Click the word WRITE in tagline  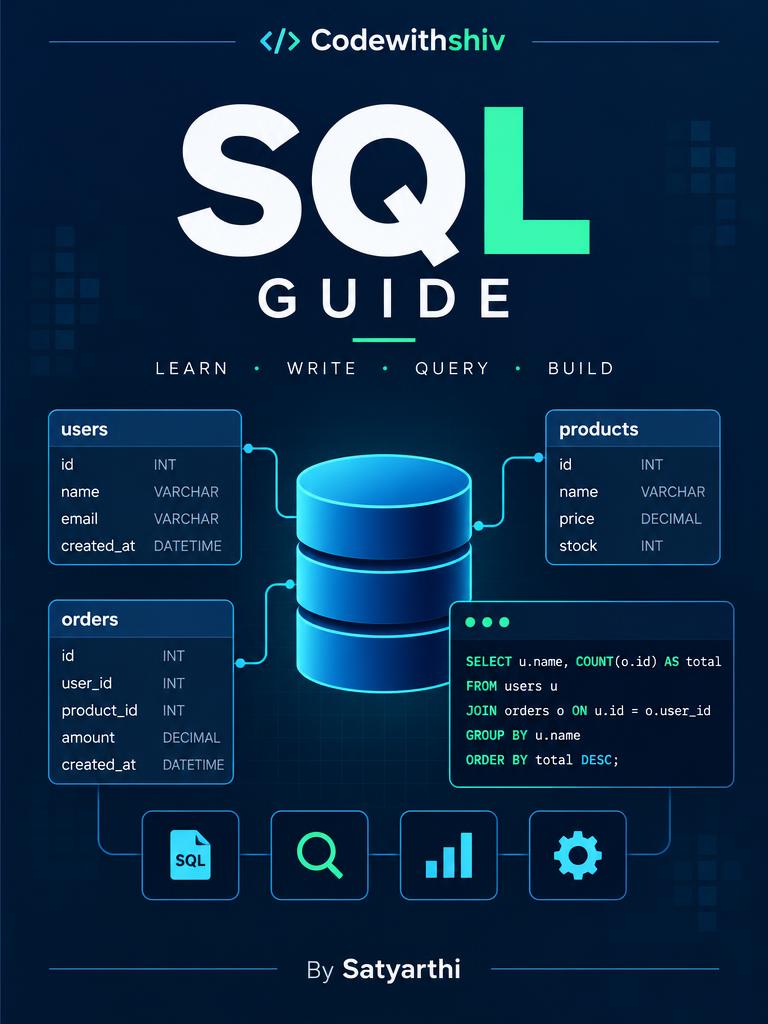[x=321, y=368]
